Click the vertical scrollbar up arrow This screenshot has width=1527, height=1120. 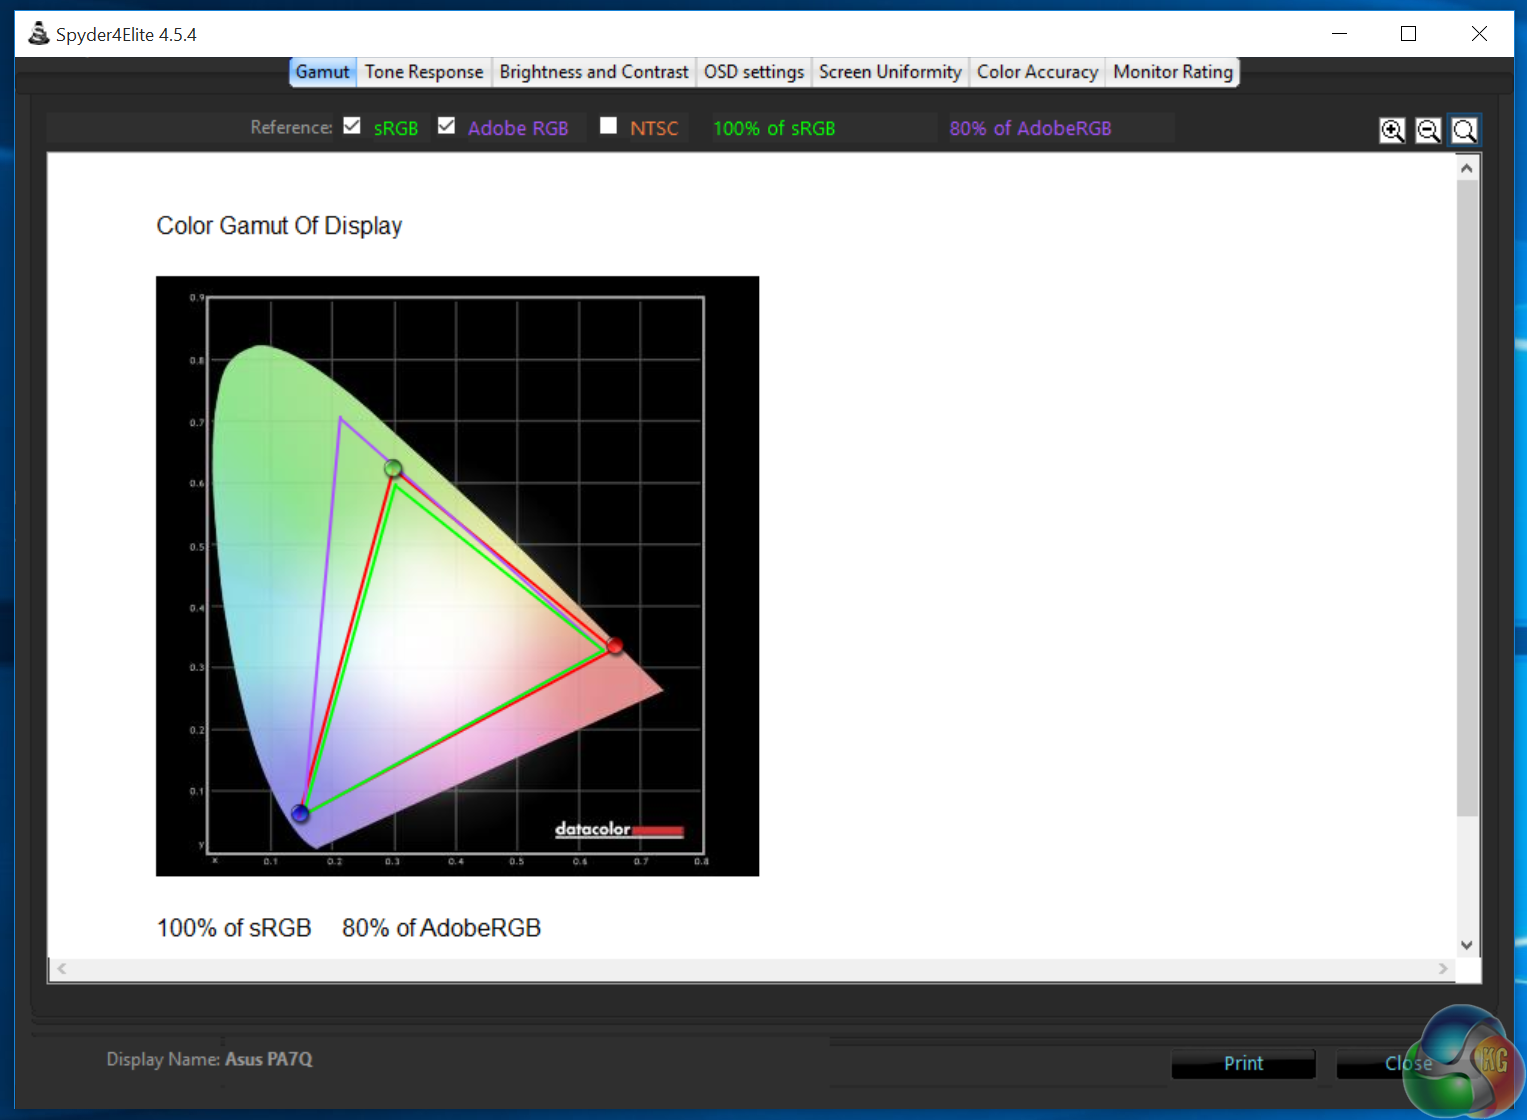click(1466, 168)
